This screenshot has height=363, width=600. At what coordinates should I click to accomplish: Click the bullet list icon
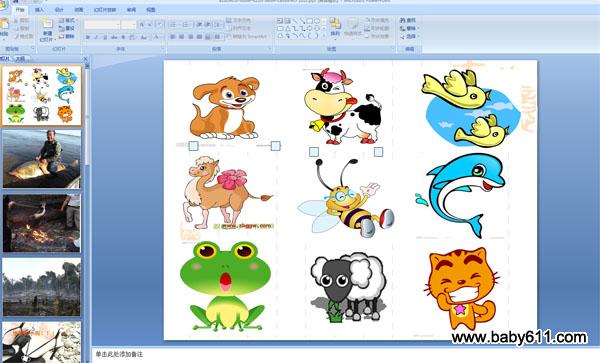click(x=173, y=25)
